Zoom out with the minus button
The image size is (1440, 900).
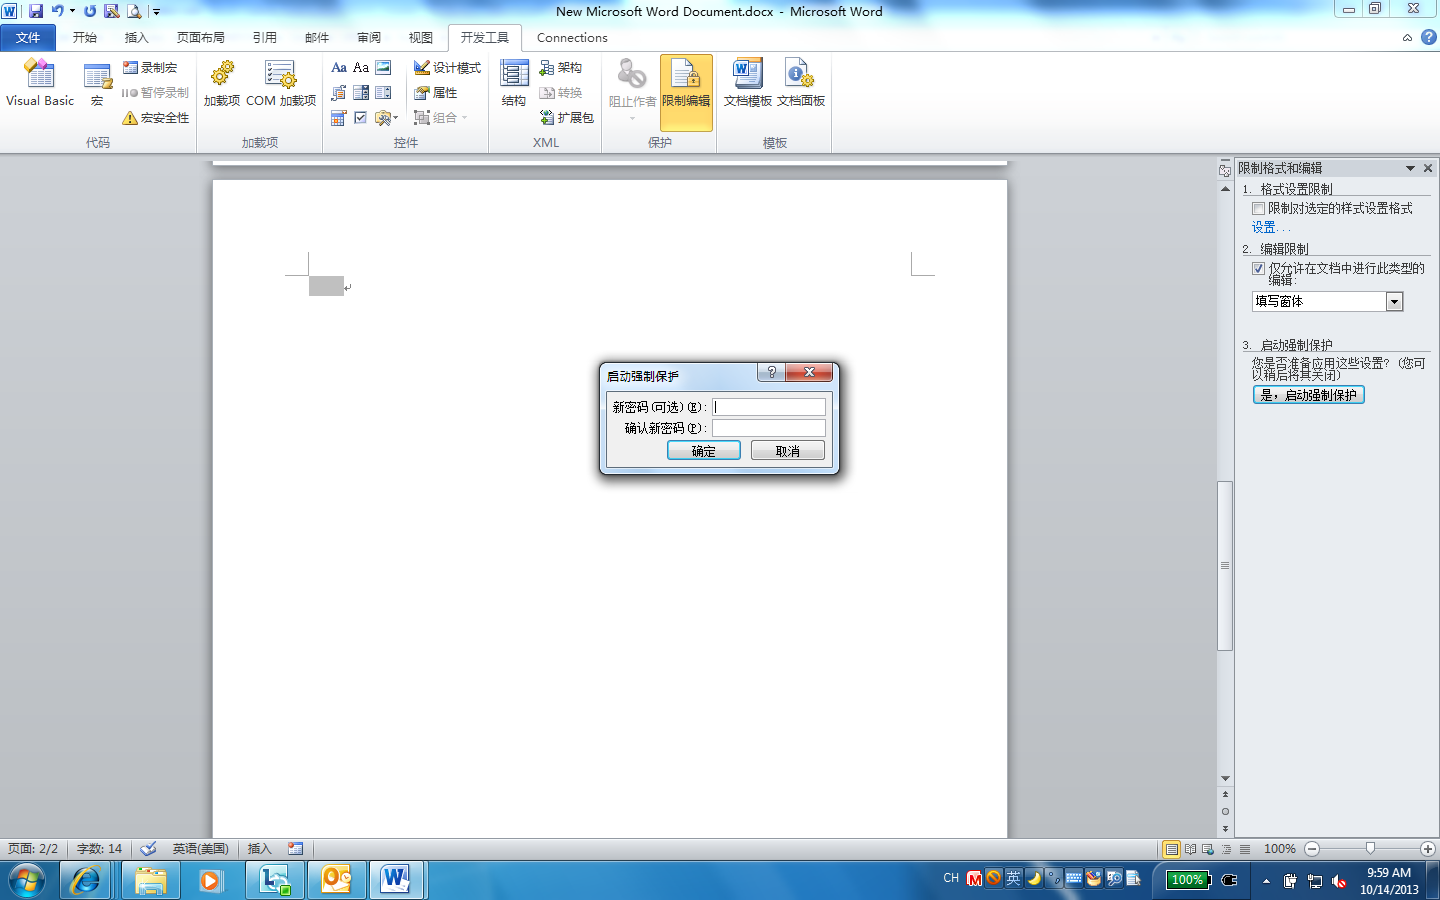click(x=1312, y=849)
